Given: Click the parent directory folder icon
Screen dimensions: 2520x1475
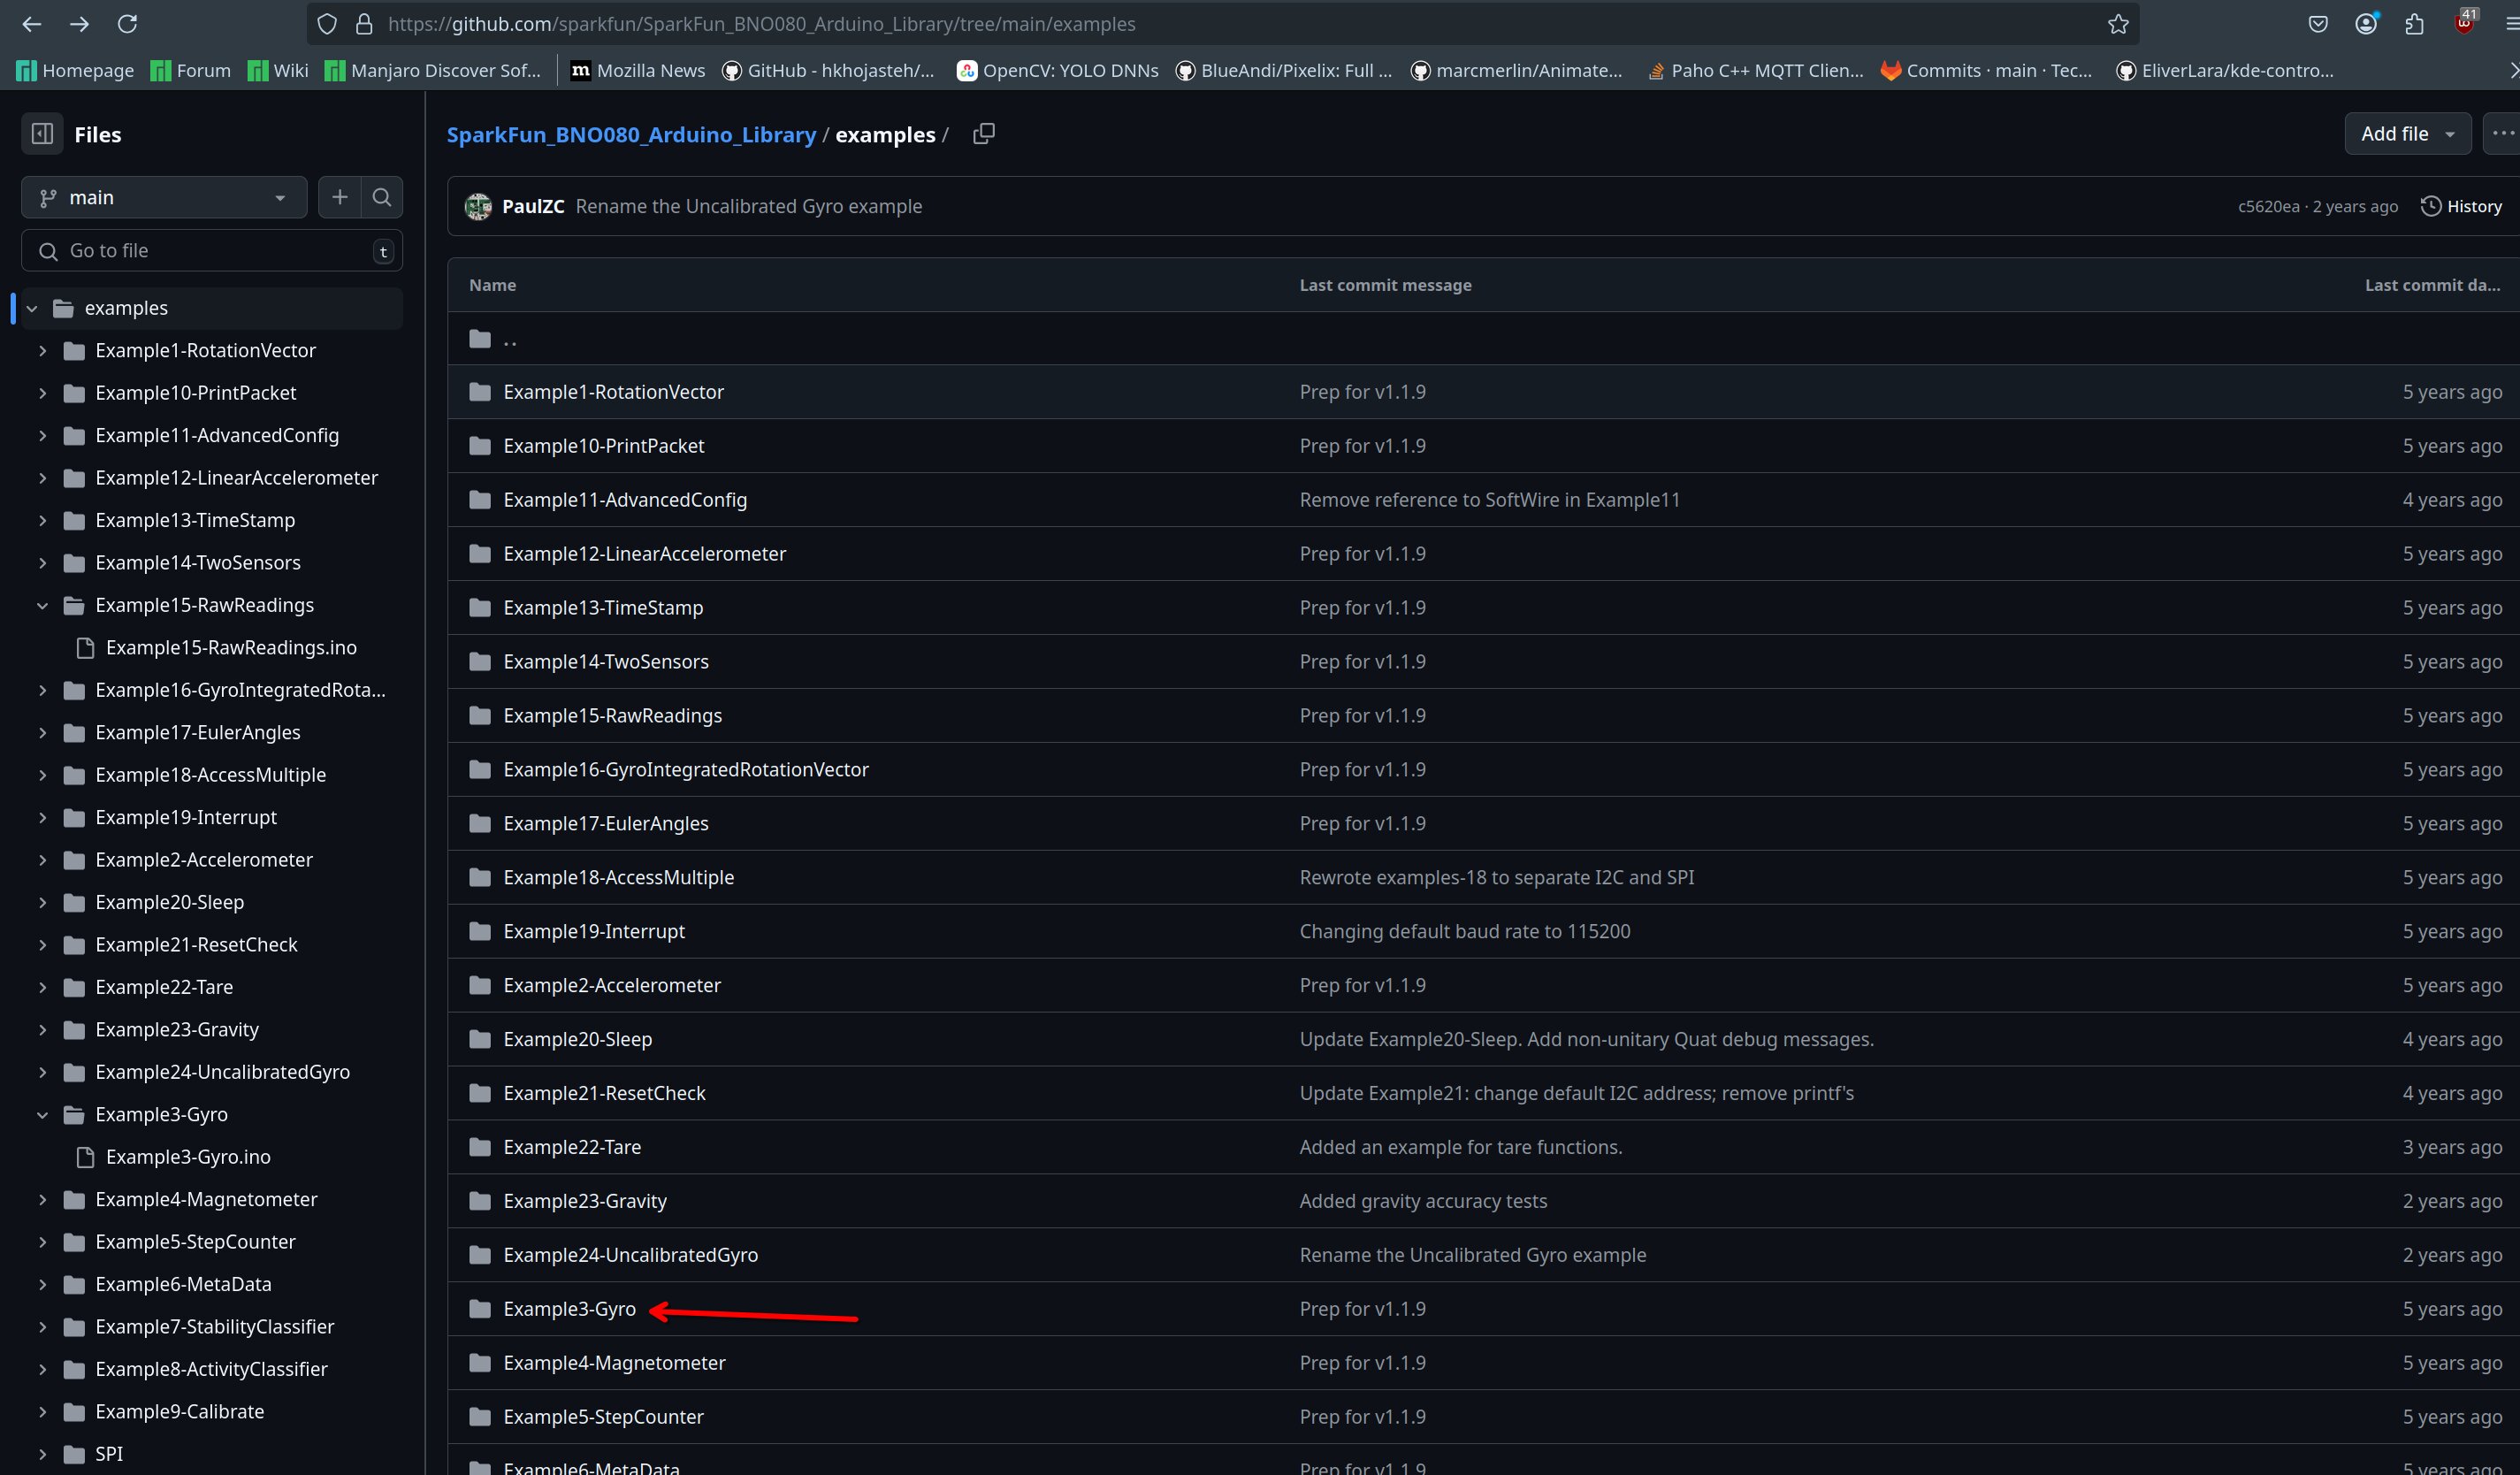Looking at the screenshot, I should click(480, 339).
